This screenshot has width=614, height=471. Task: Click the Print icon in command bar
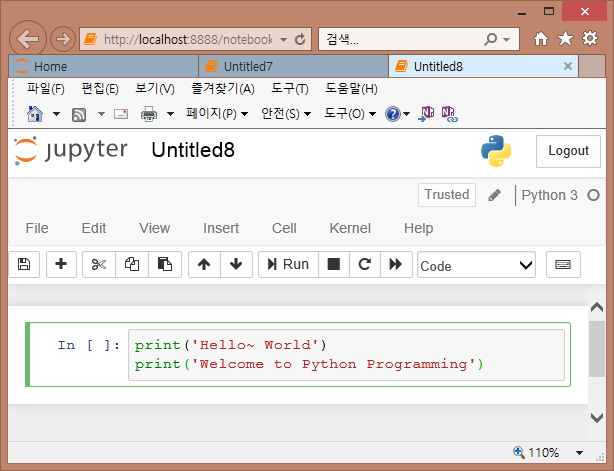tap(149, 114)
